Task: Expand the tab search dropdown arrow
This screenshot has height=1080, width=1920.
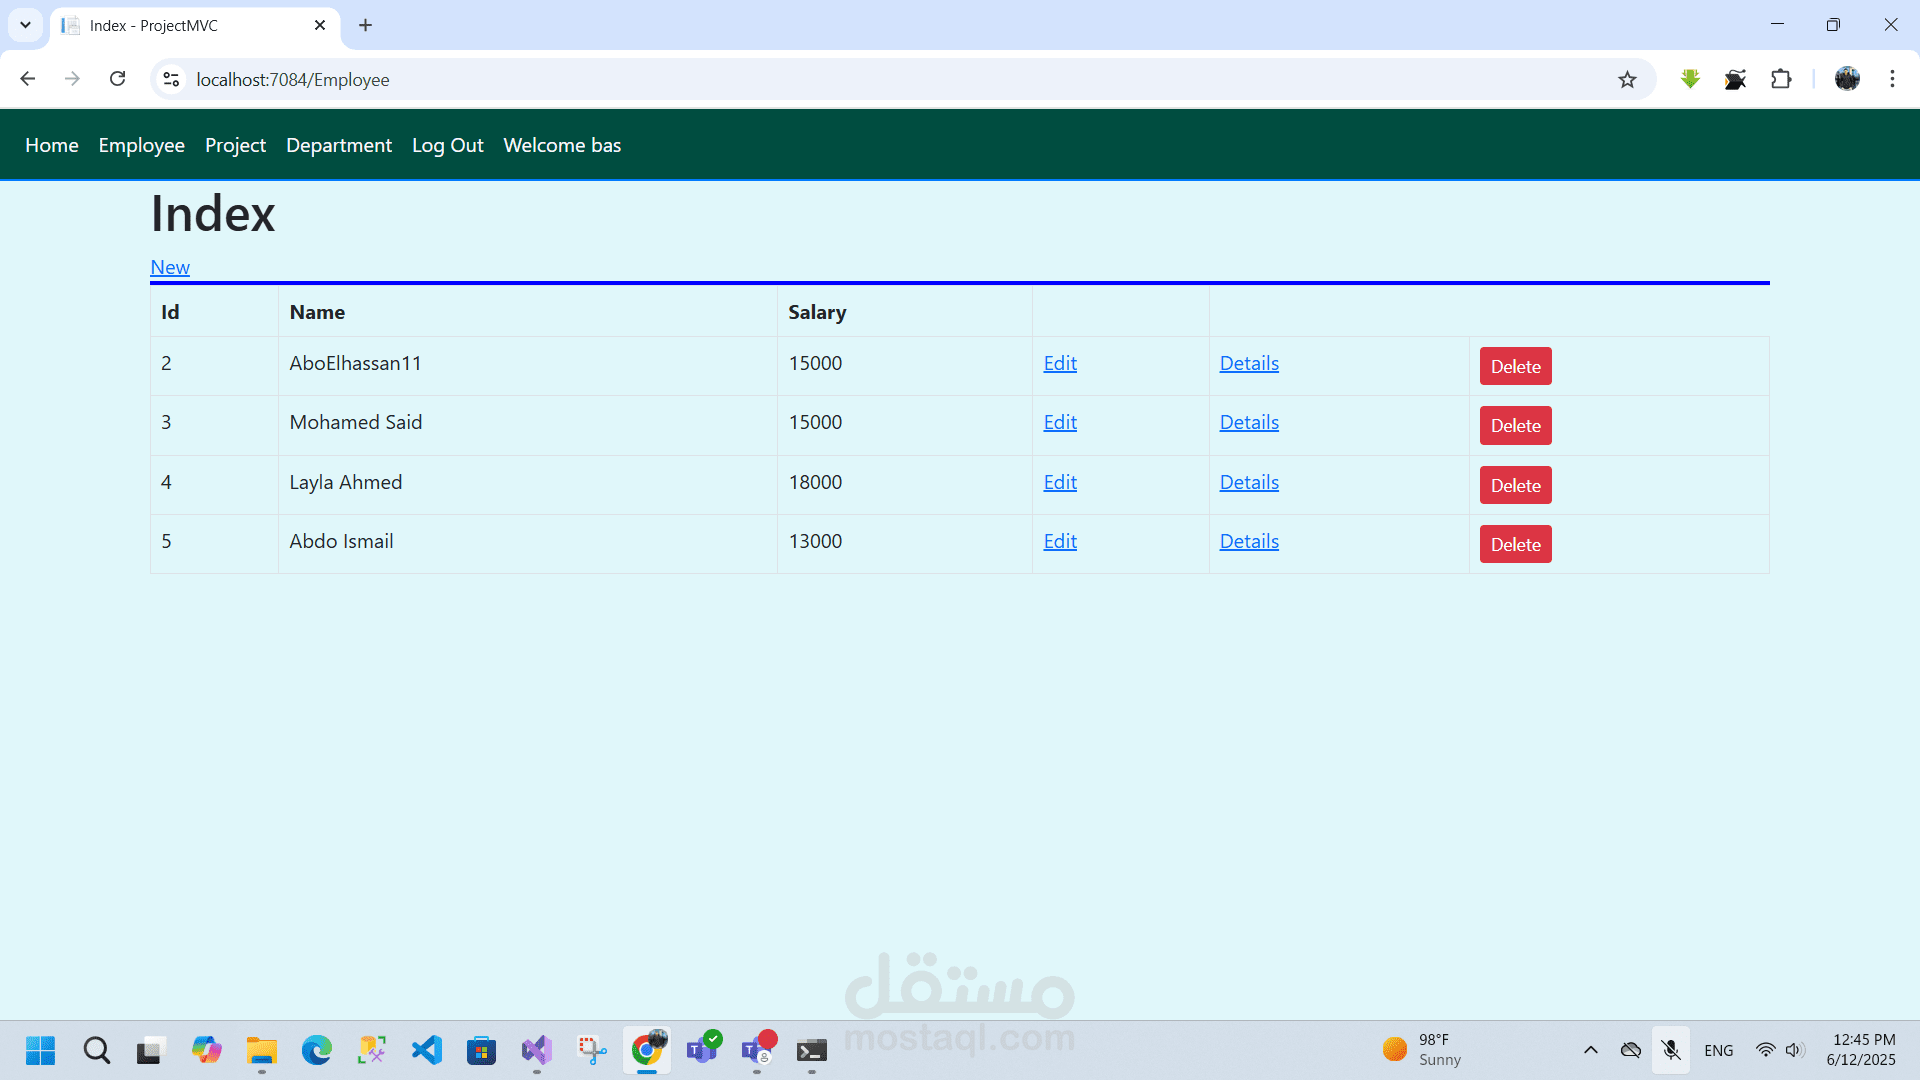Action: [x=25, y=25]
